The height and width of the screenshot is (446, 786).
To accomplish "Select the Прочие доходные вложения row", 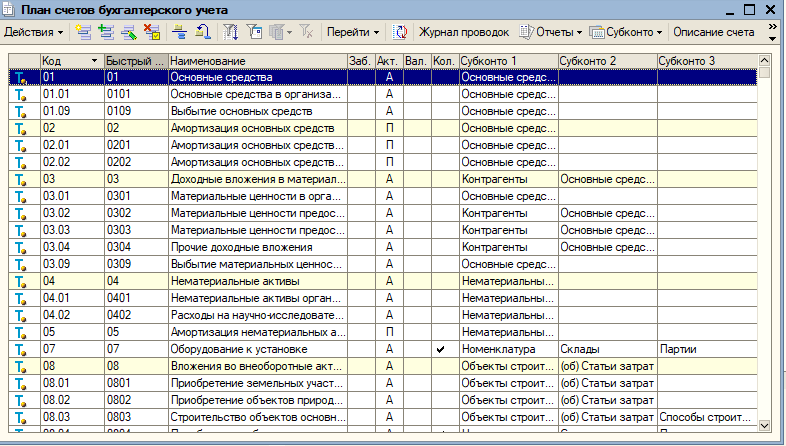I will (383, 247).
